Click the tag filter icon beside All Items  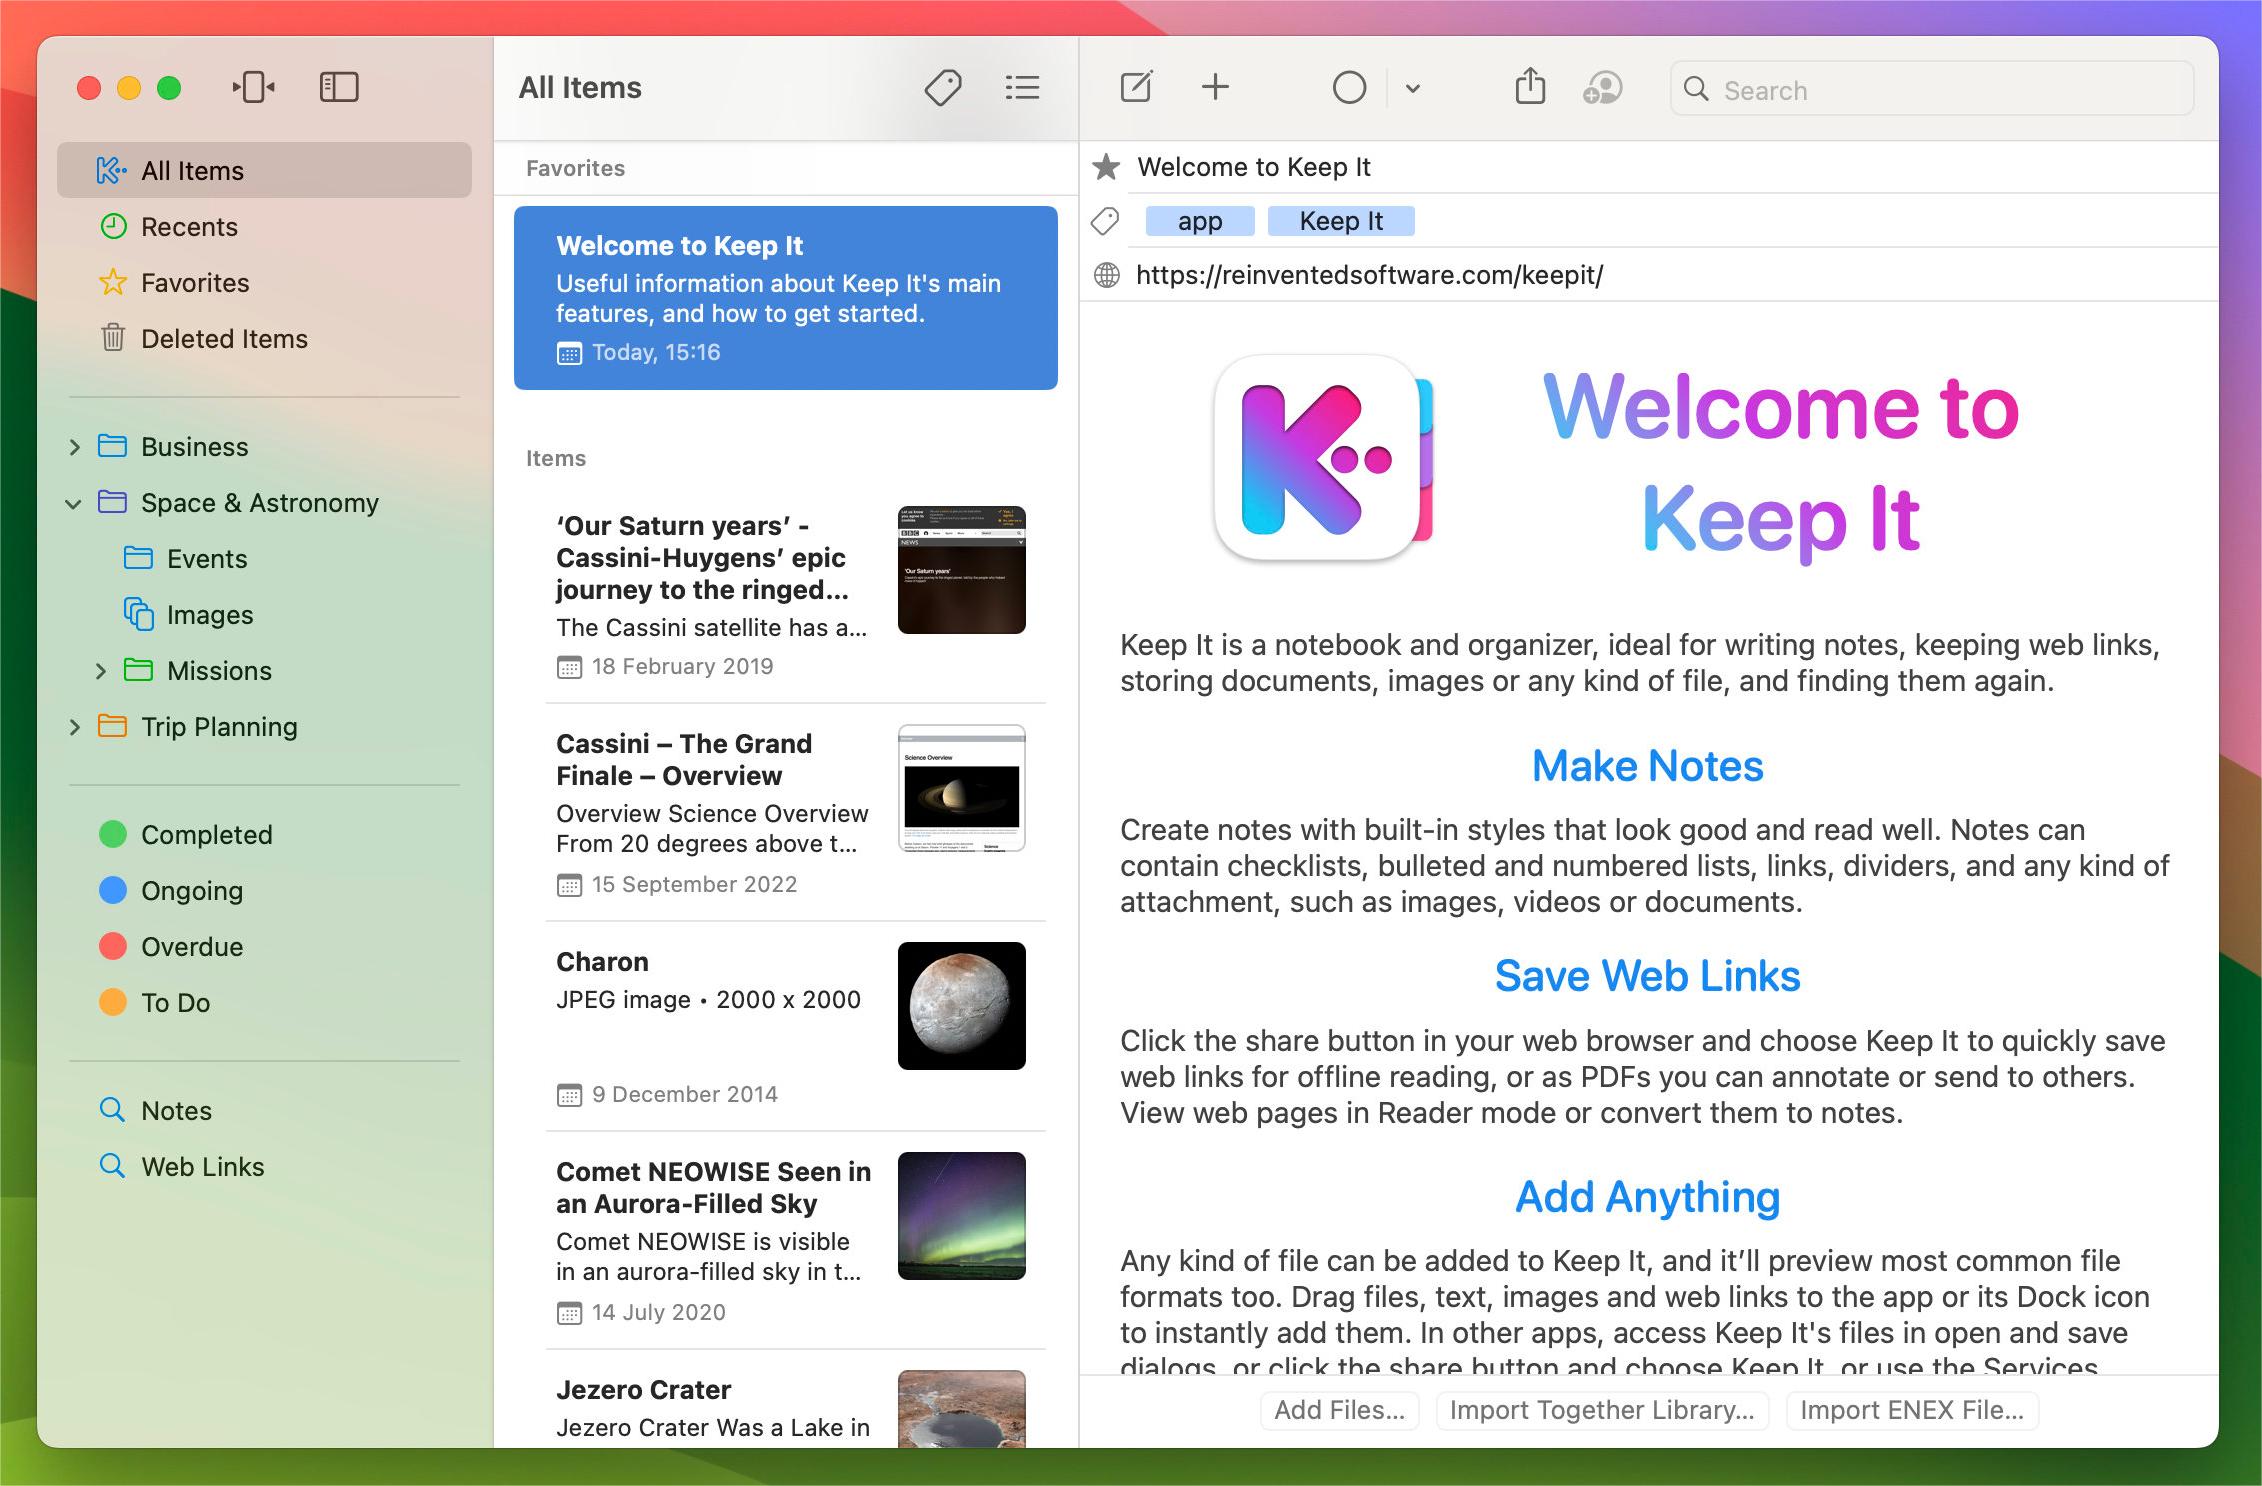(x=942, y=88)
